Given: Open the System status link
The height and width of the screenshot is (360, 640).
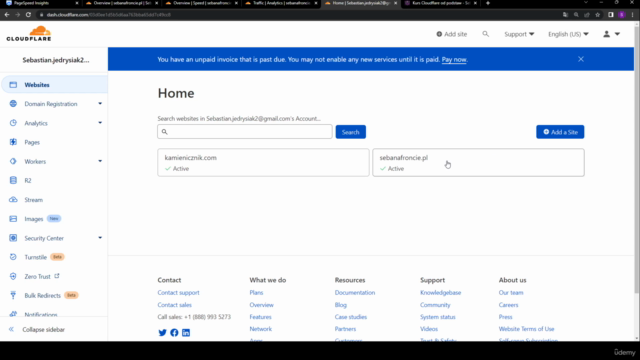Looking at the screenshot, I should [438, 317].
